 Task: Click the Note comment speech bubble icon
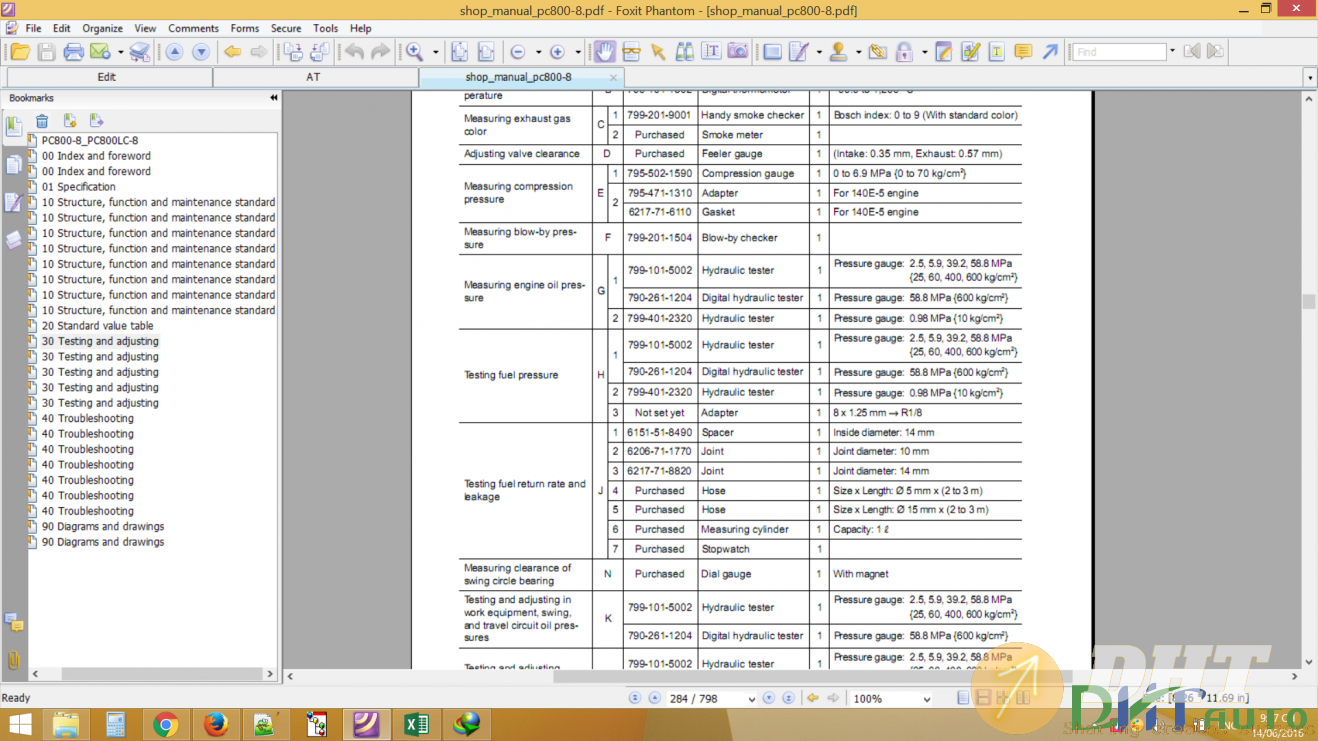tap(1023, 52)
